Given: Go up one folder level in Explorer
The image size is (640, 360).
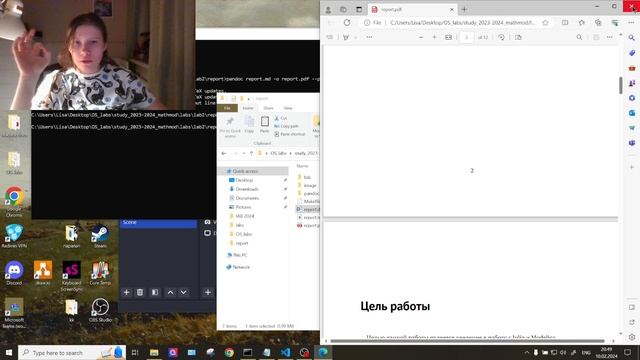Looking at the screenshot, I should [x=251, y=153].
